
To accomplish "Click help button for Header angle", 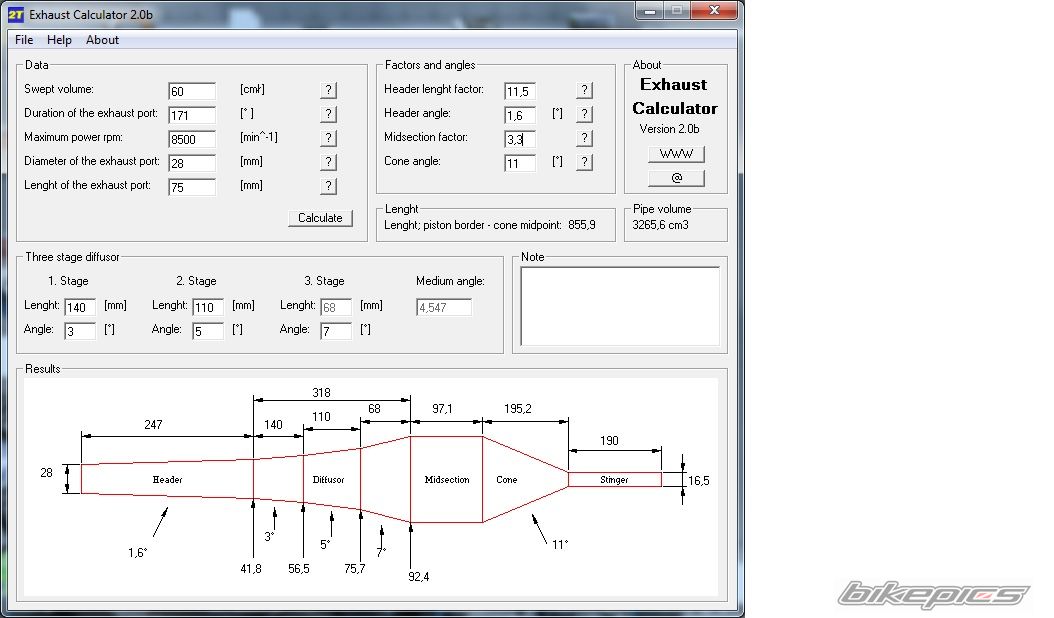I will (x=584, y=114).
